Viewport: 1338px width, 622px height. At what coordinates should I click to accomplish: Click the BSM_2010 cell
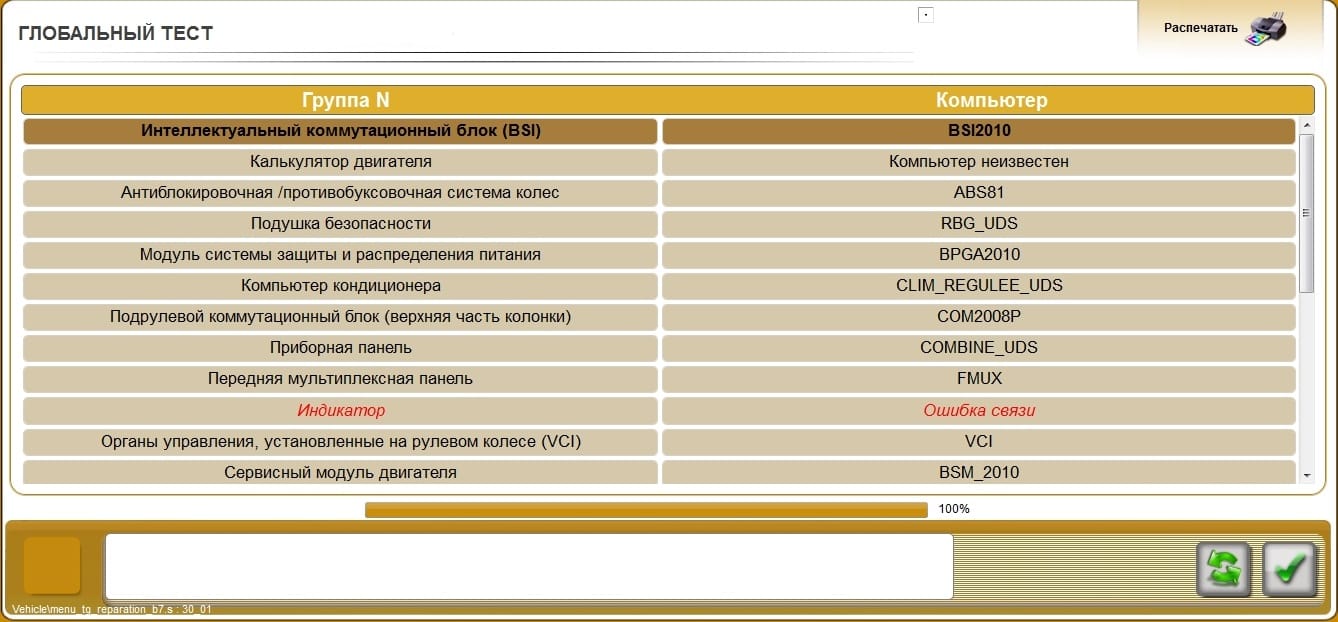point(979,472)
